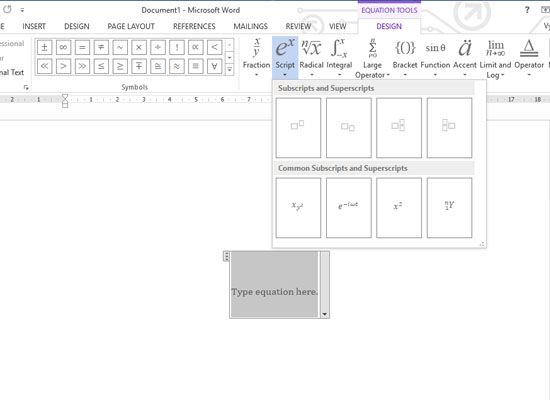
Task: Insert the tilde (~) symbol
Action: pos(120,47)
